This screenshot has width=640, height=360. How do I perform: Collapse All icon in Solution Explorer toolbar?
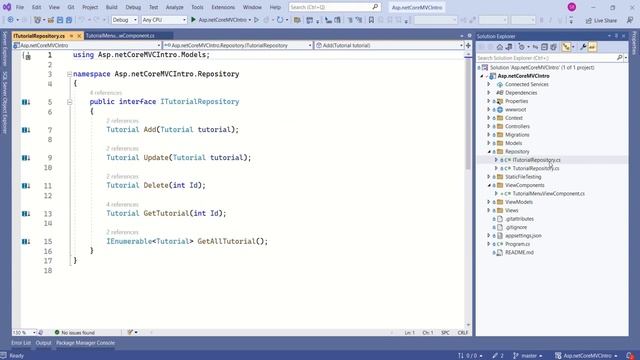pyautogui.click(x=544, y=47)
